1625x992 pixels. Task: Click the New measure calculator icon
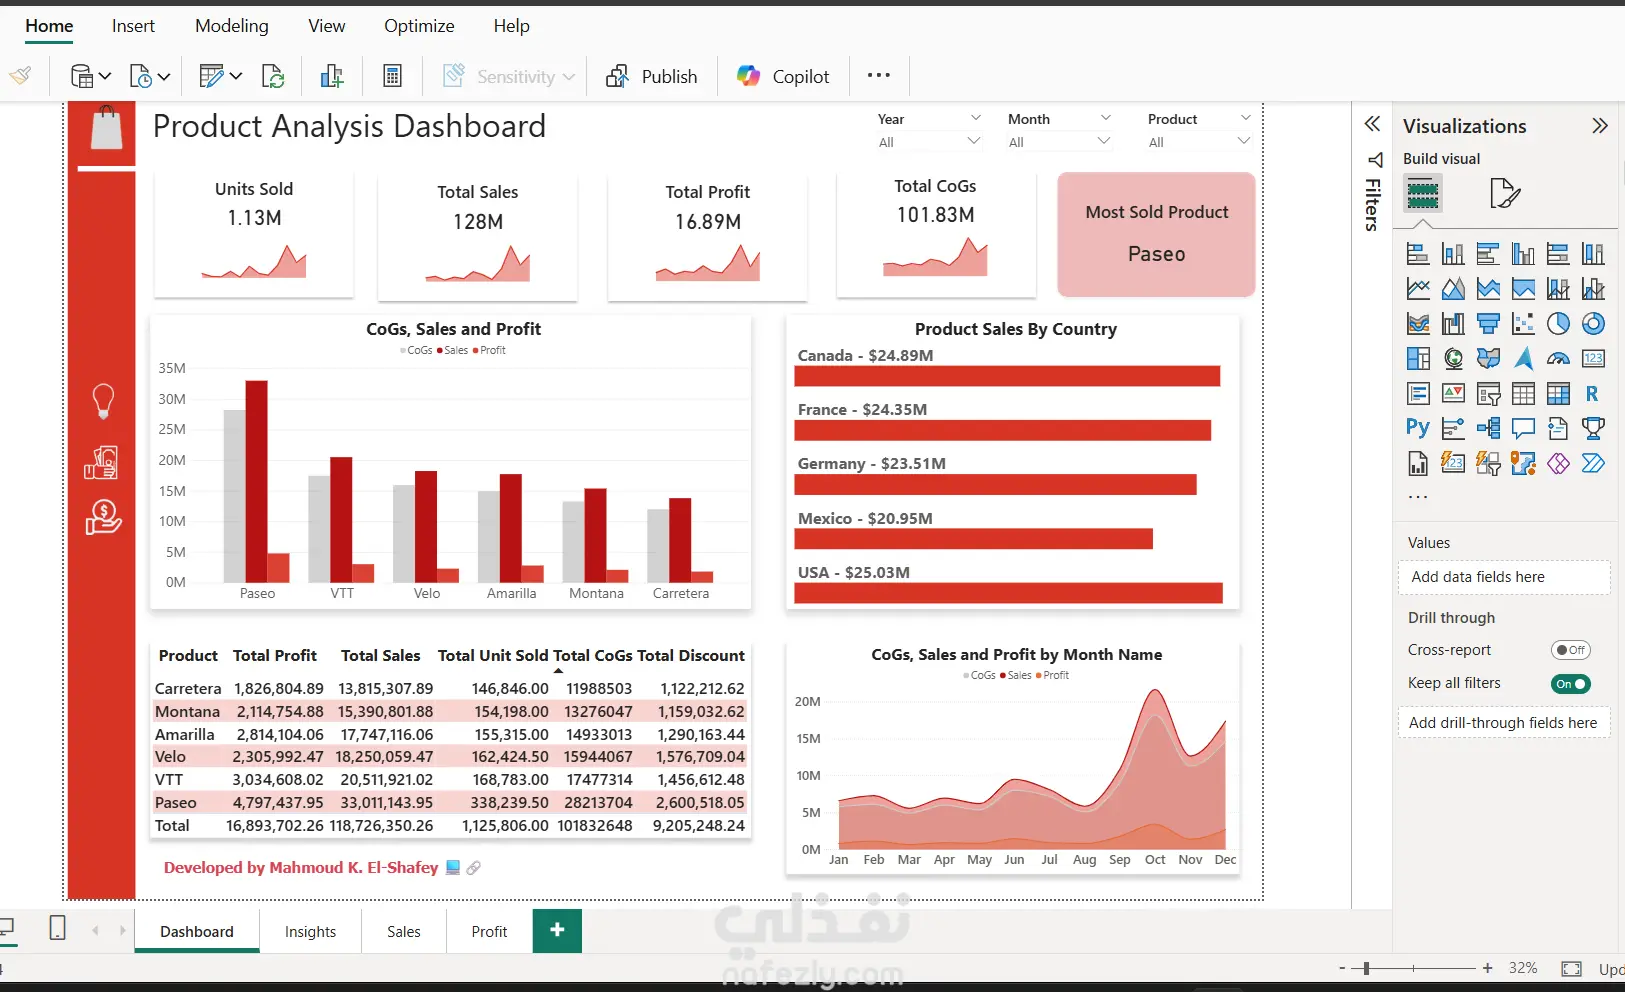point(392,76)
